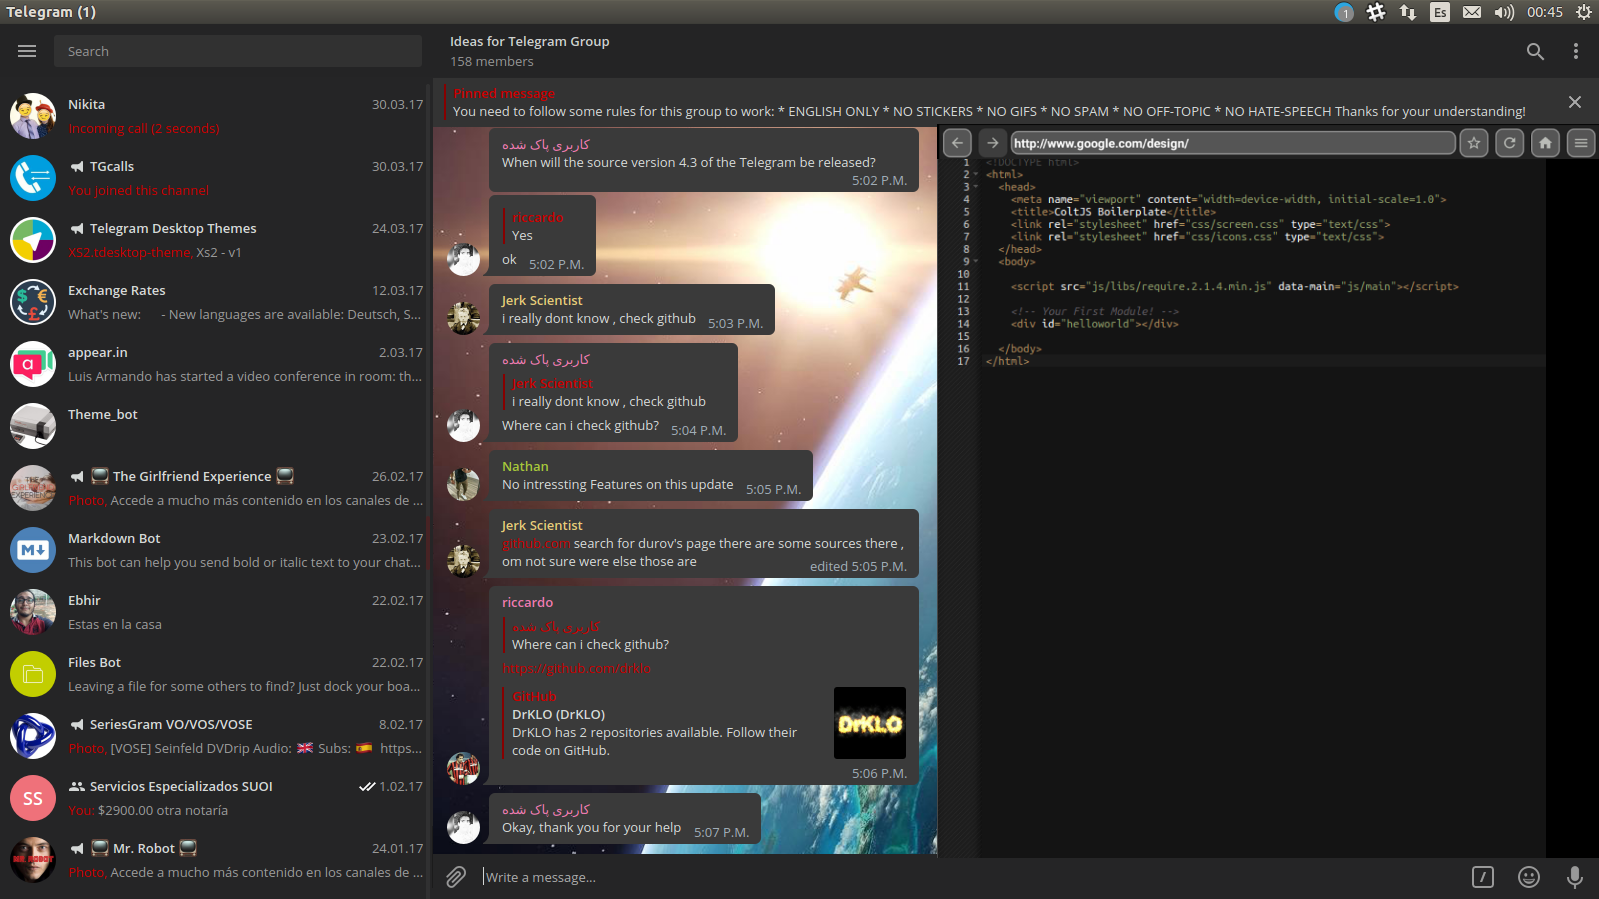
Task: Open the SeriesGram VO/VOS/VOSE channel
Action: 214,736
